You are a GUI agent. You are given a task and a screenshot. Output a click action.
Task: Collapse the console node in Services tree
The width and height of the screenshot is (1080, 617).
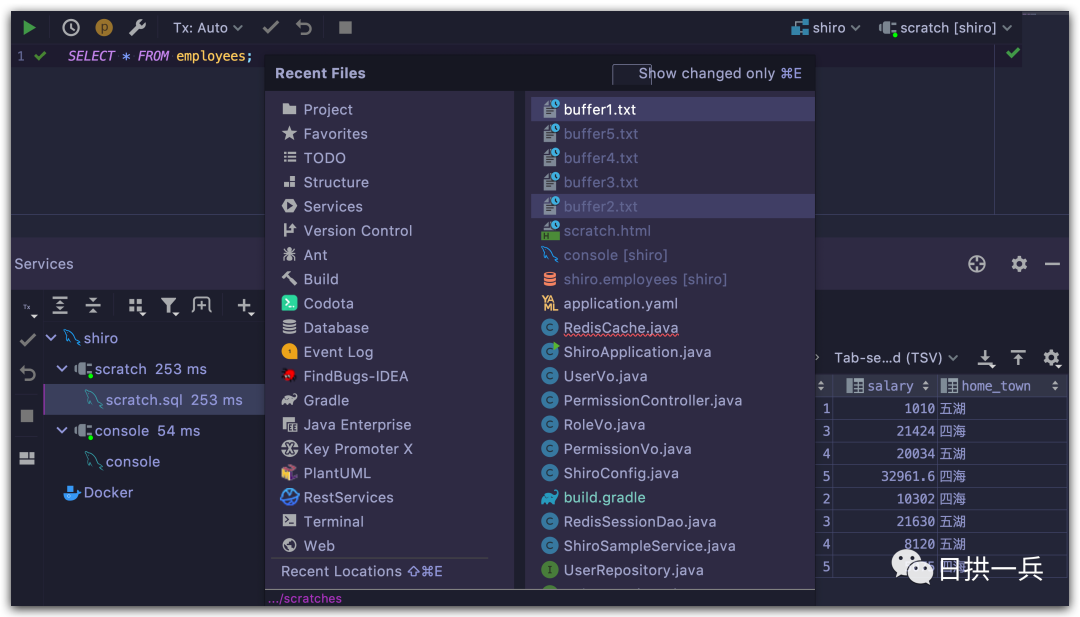(62, 431)
